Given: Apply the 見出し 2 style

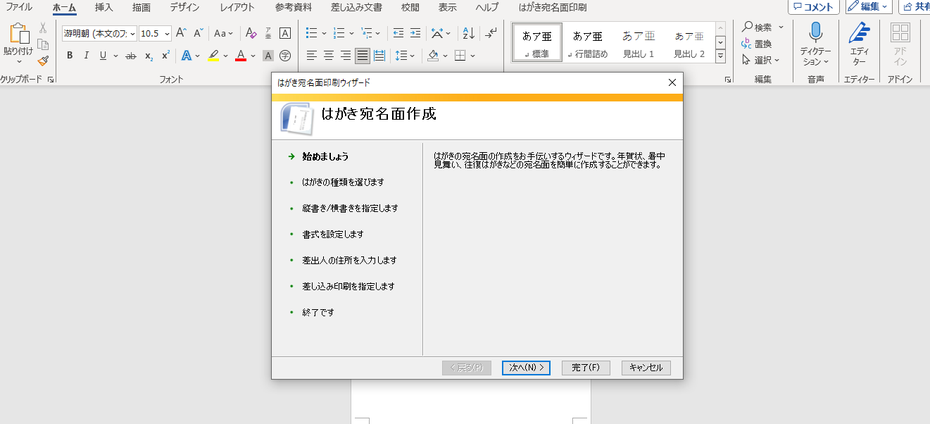Looking at the screenshot, I should pos(689,43).
